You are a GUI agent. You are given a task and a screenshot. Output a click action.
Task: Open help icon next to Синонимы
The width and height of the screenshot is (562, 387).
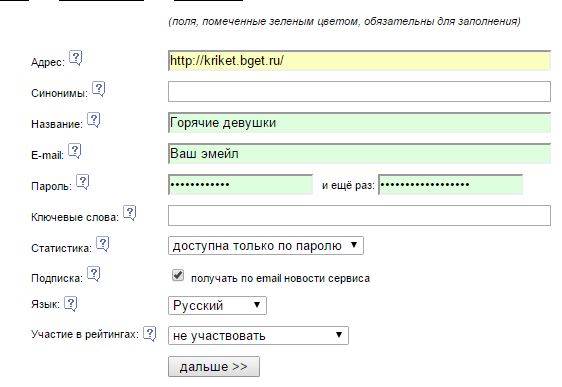tap(99, 89)
